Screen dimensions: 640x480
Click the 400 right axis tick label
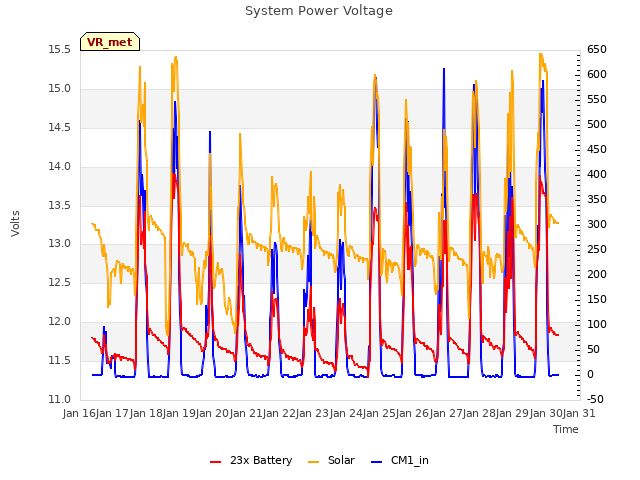coord(597,175)
